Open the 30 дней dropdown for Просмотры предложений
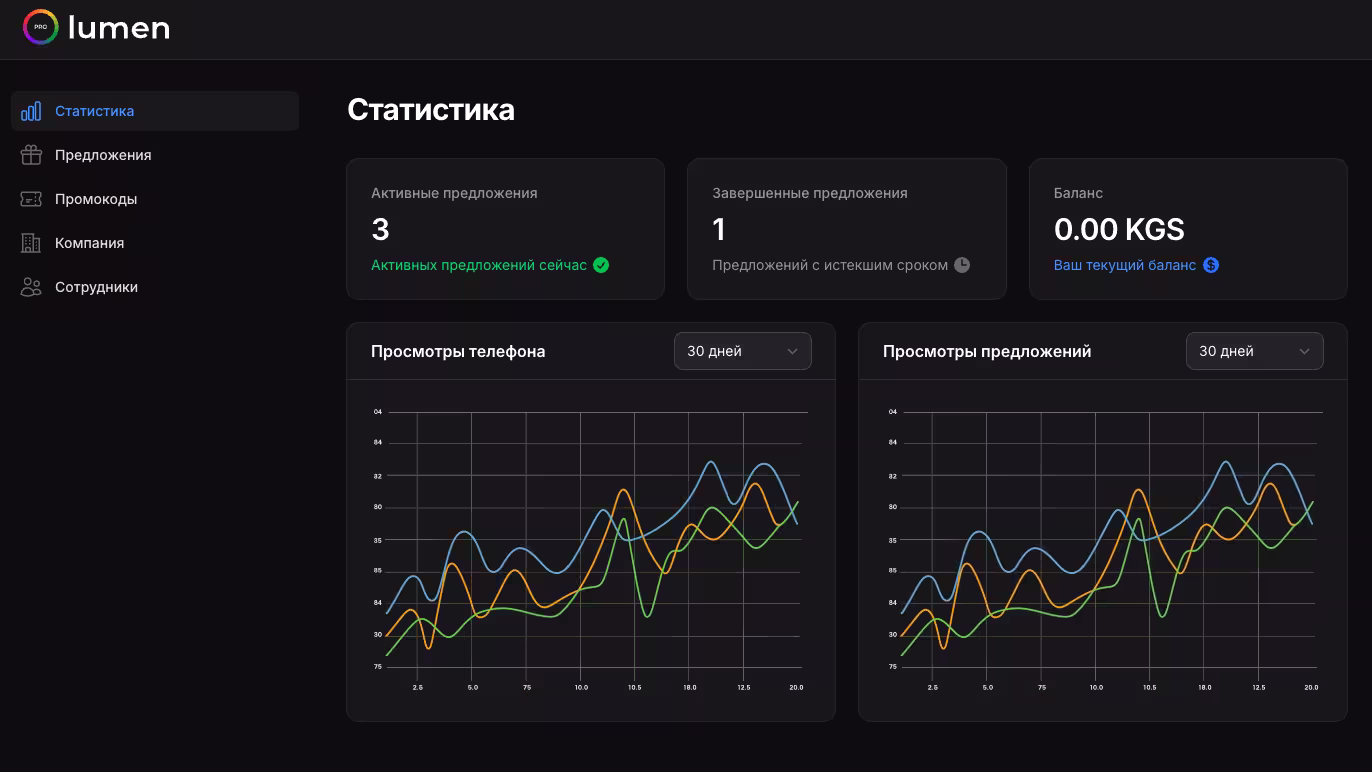 [1255, 351]
